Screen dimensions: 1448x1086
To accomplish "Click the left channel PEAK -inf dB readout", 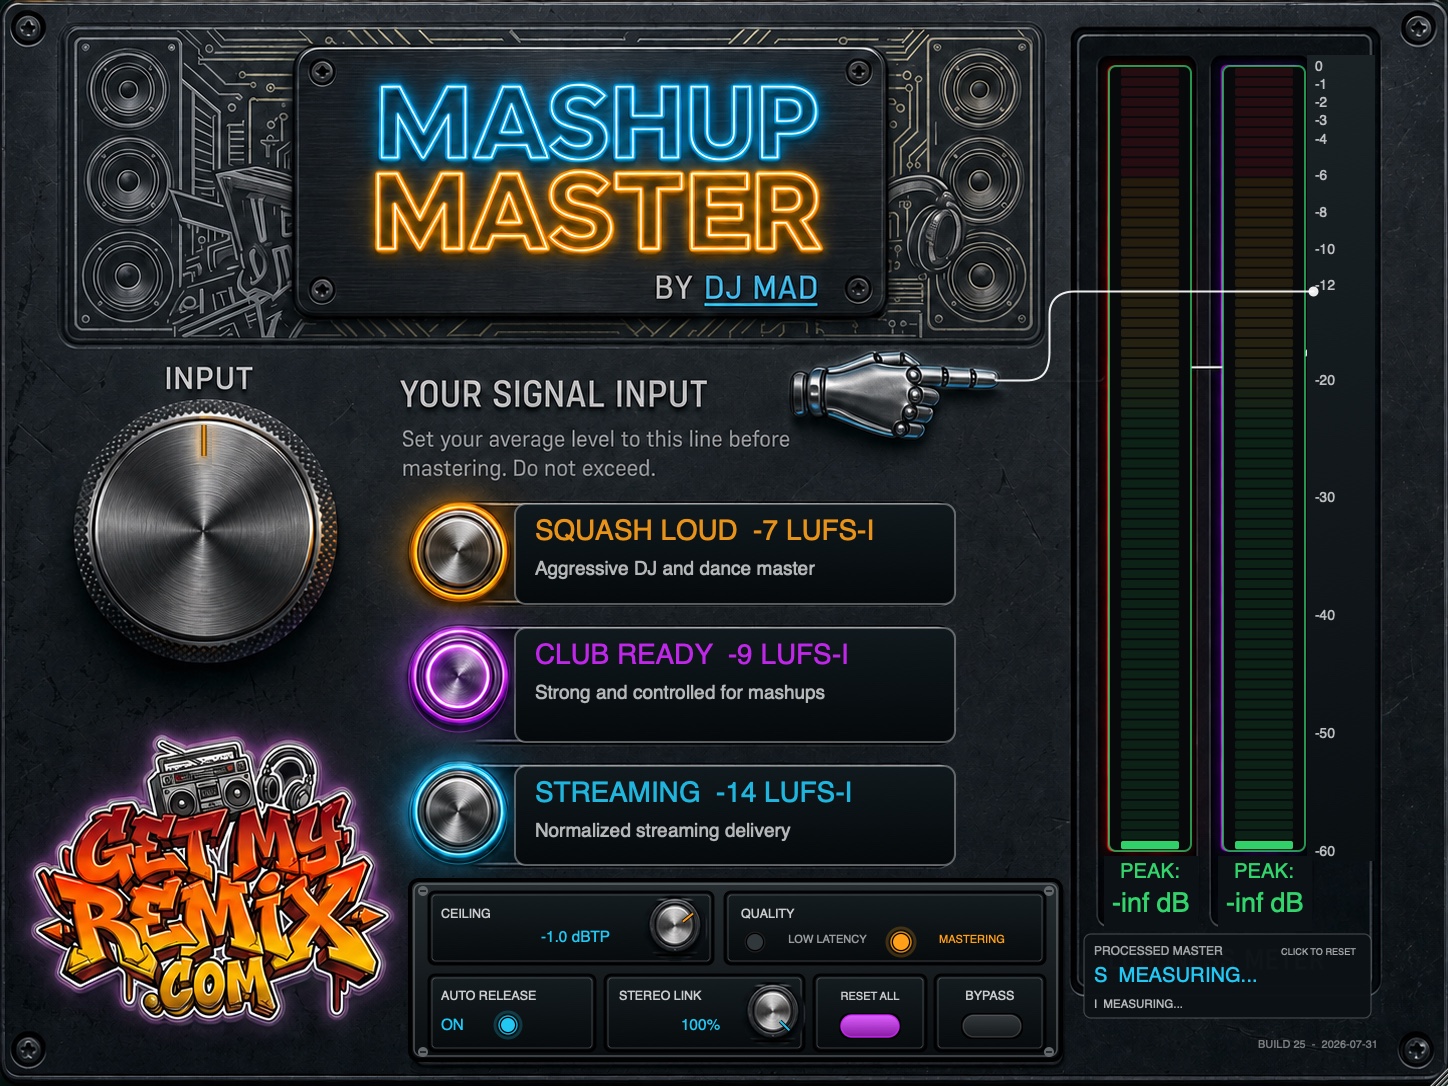I will coord(1150,890).
